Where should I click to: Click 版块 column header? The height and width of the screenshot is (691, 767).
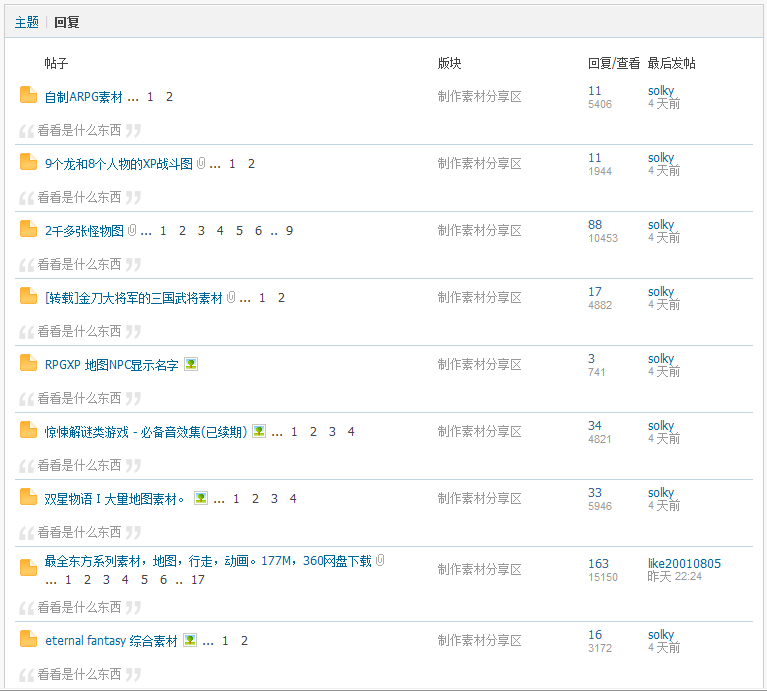coord(450,63)
